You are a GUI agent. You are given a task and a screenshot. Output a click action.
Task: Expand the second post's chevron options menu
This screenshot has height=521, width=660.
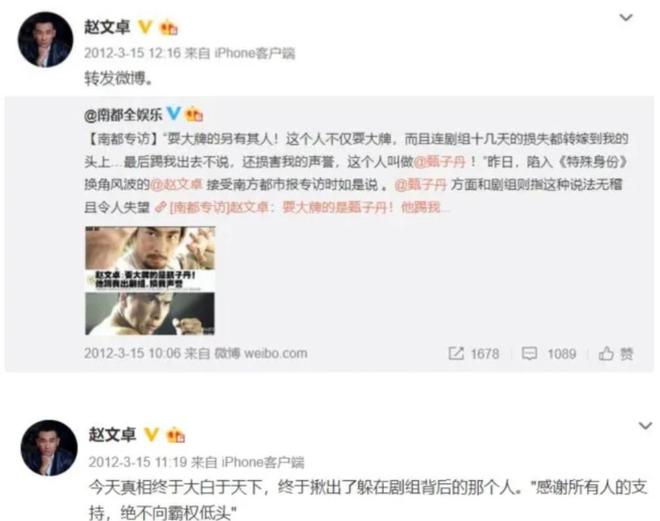pyautogui.click(x=645, y=426)
